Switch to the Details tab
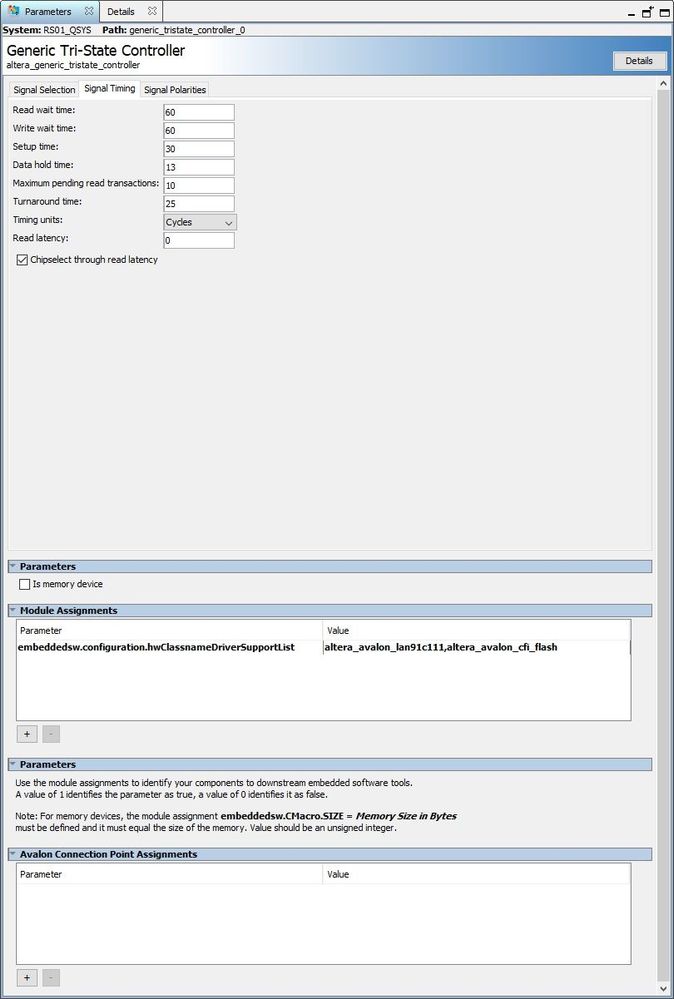The width and height of the screenshot is (674, 999). tap(120, 11)
